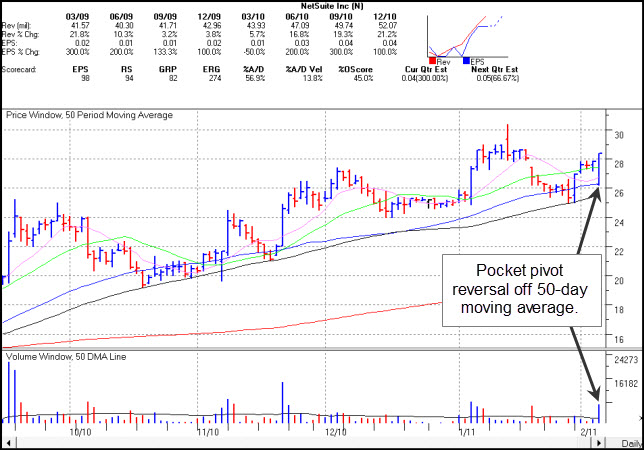The height and width of the screenshot is (450, 644).
Task: Click the %OScore value 45.0%
Action: click(363, 78)
